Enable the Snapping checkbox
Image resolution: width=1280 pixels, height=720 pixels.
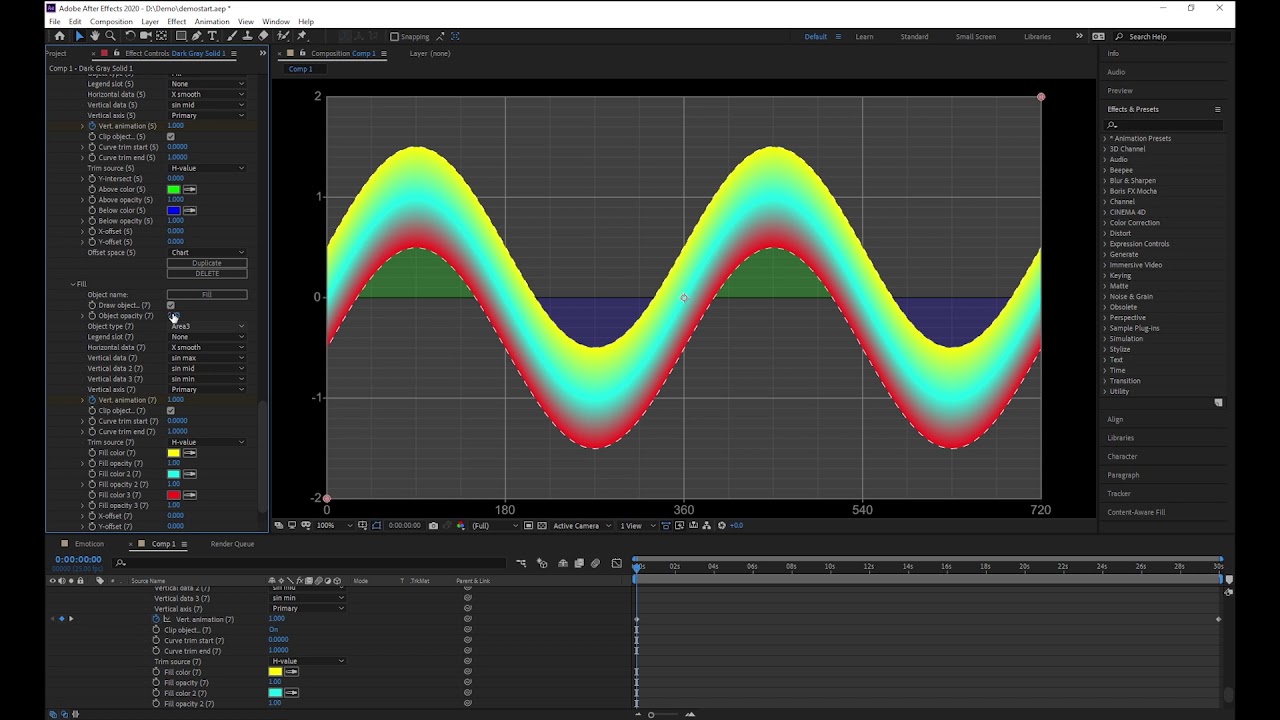click(x=394, y=37)
